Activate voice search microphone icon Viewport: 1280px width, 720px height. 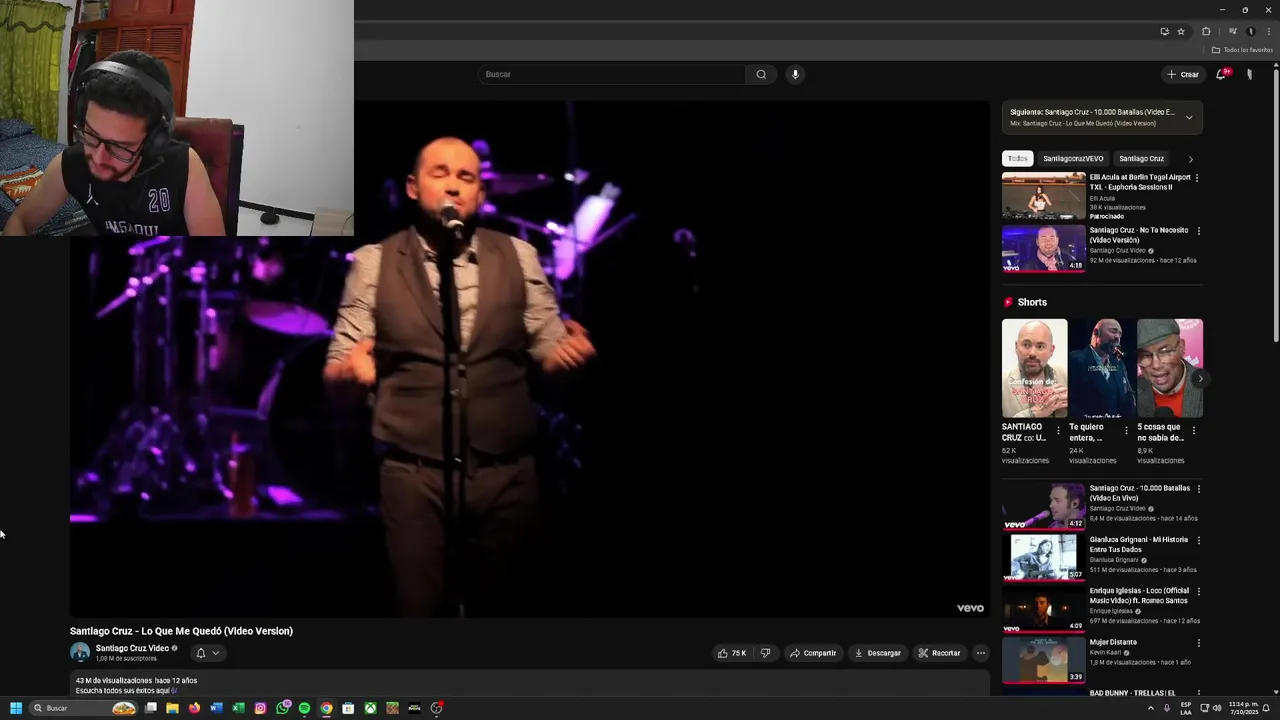click(795, 74)
